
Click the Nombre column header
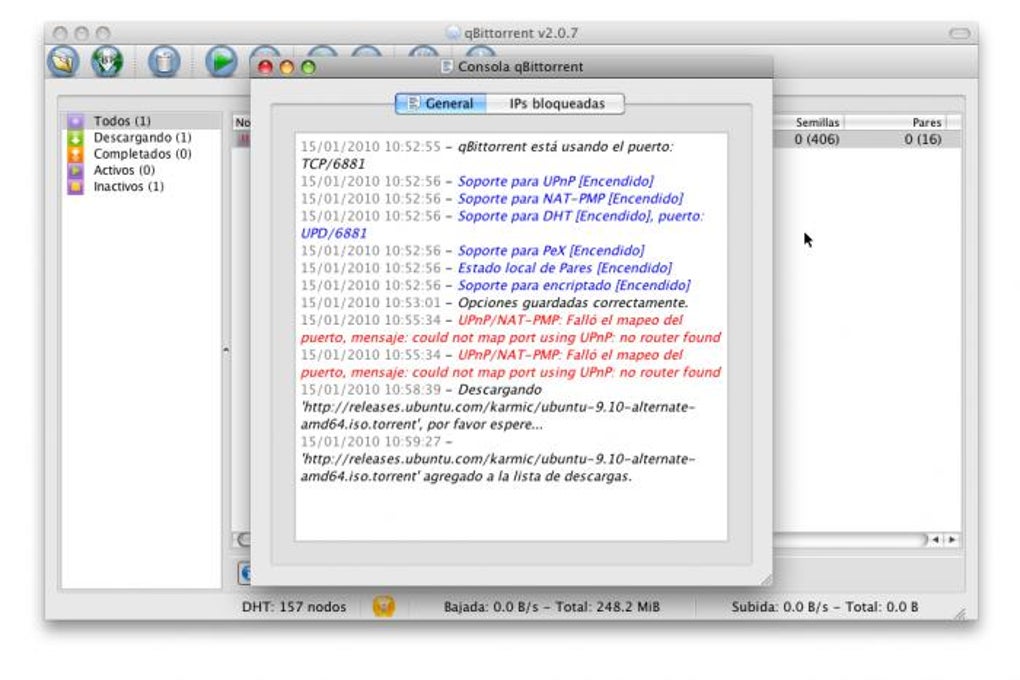coord(242,122)
